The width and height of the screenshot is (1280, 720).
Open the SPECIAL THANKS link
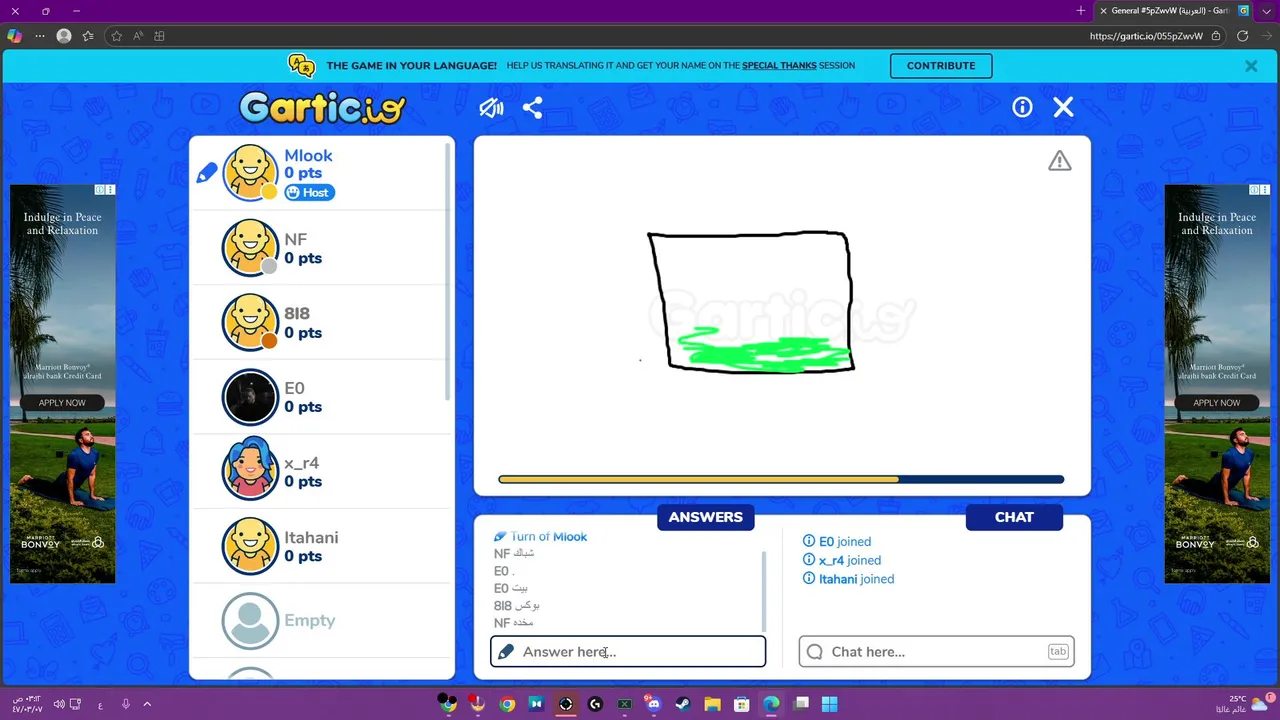pyautogui.click(x=779, y=66)
